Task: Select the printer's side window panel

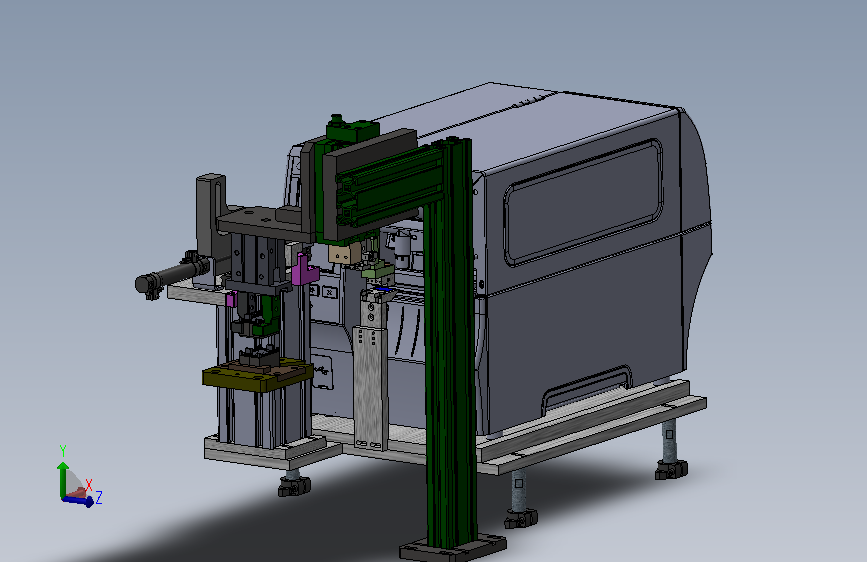Action: pyautogui.click(x=583, y=201)
